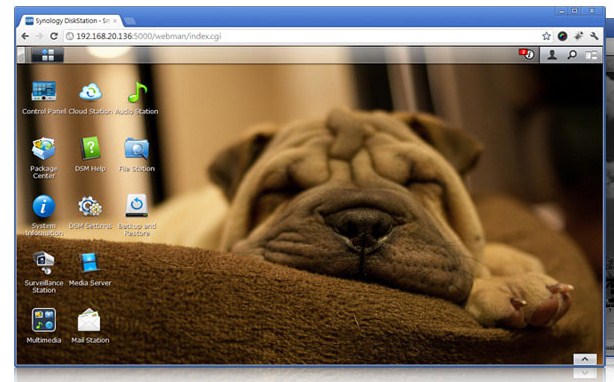Click the browser back arrow
The width and height of the screenshot is (614, 382).
pos(25,36)
